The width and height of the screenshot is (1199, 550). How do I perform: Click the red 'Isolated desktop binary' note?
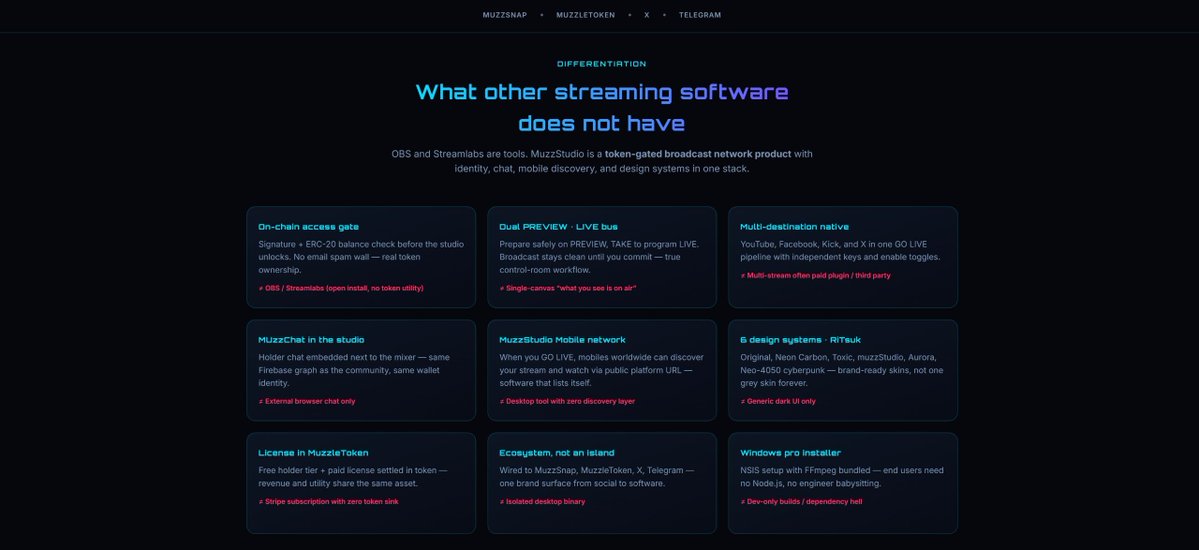coord(542,502)
